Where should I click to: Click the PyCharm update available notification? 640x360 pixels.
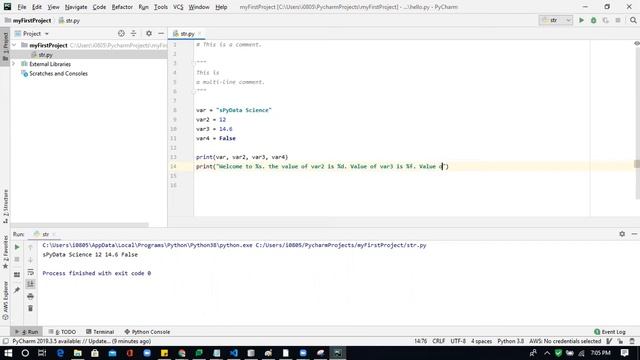(82, 341)
